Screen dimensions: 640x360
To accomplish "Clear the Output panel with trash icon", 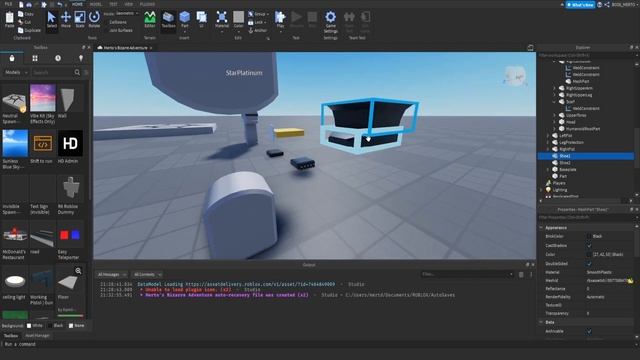I will coord(521,275).
